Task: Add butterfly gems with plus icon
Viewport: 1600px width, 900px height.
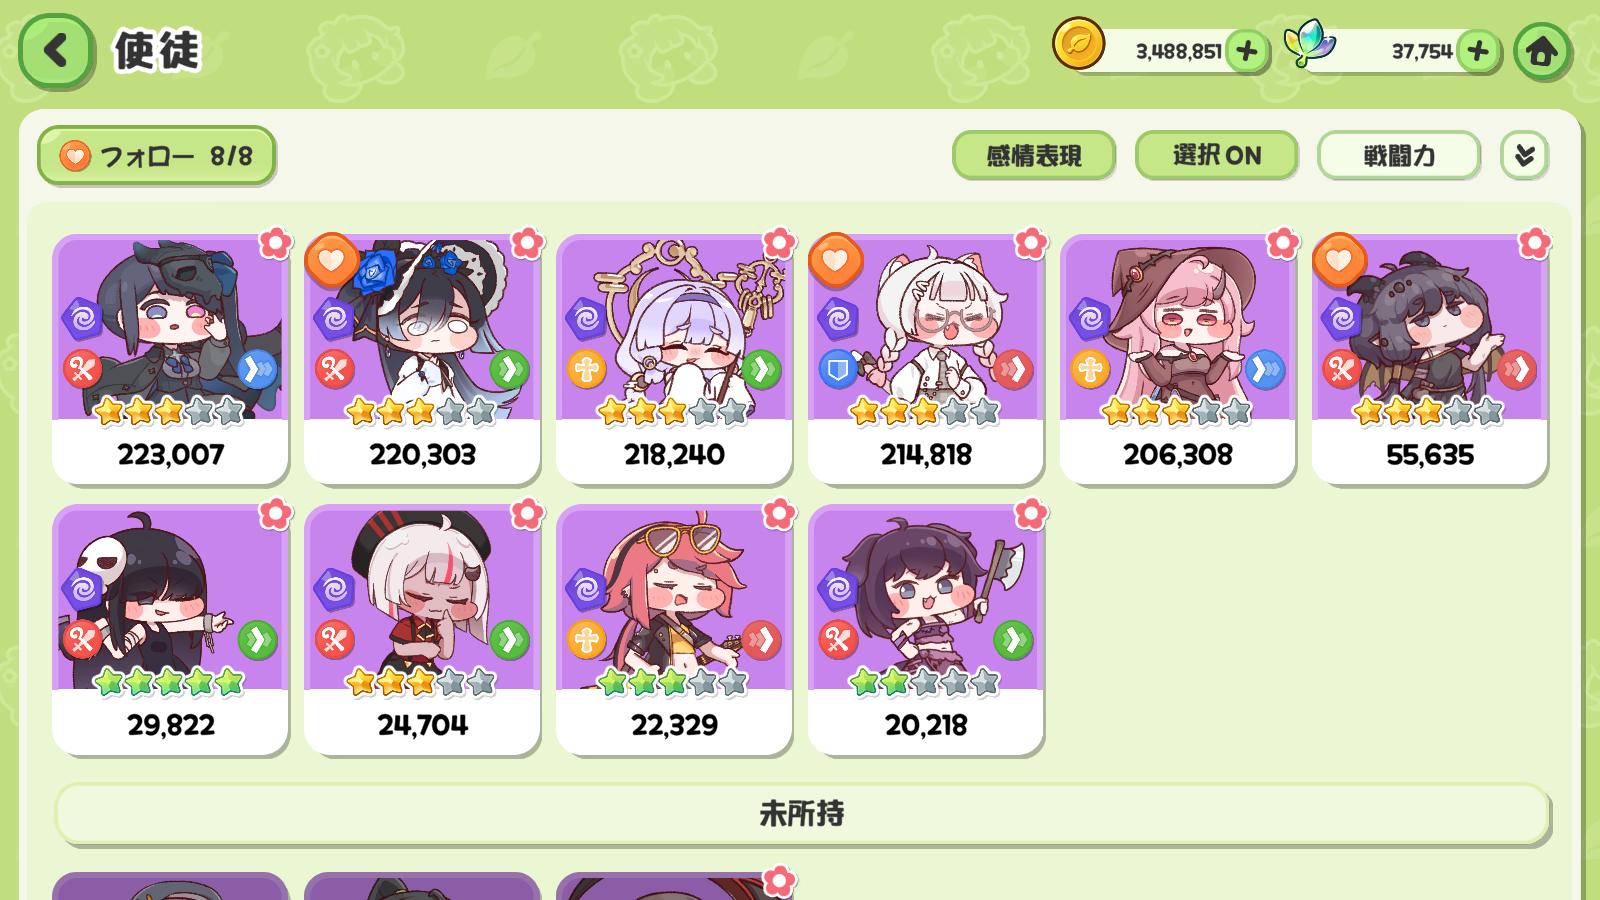Action: 1477,51
